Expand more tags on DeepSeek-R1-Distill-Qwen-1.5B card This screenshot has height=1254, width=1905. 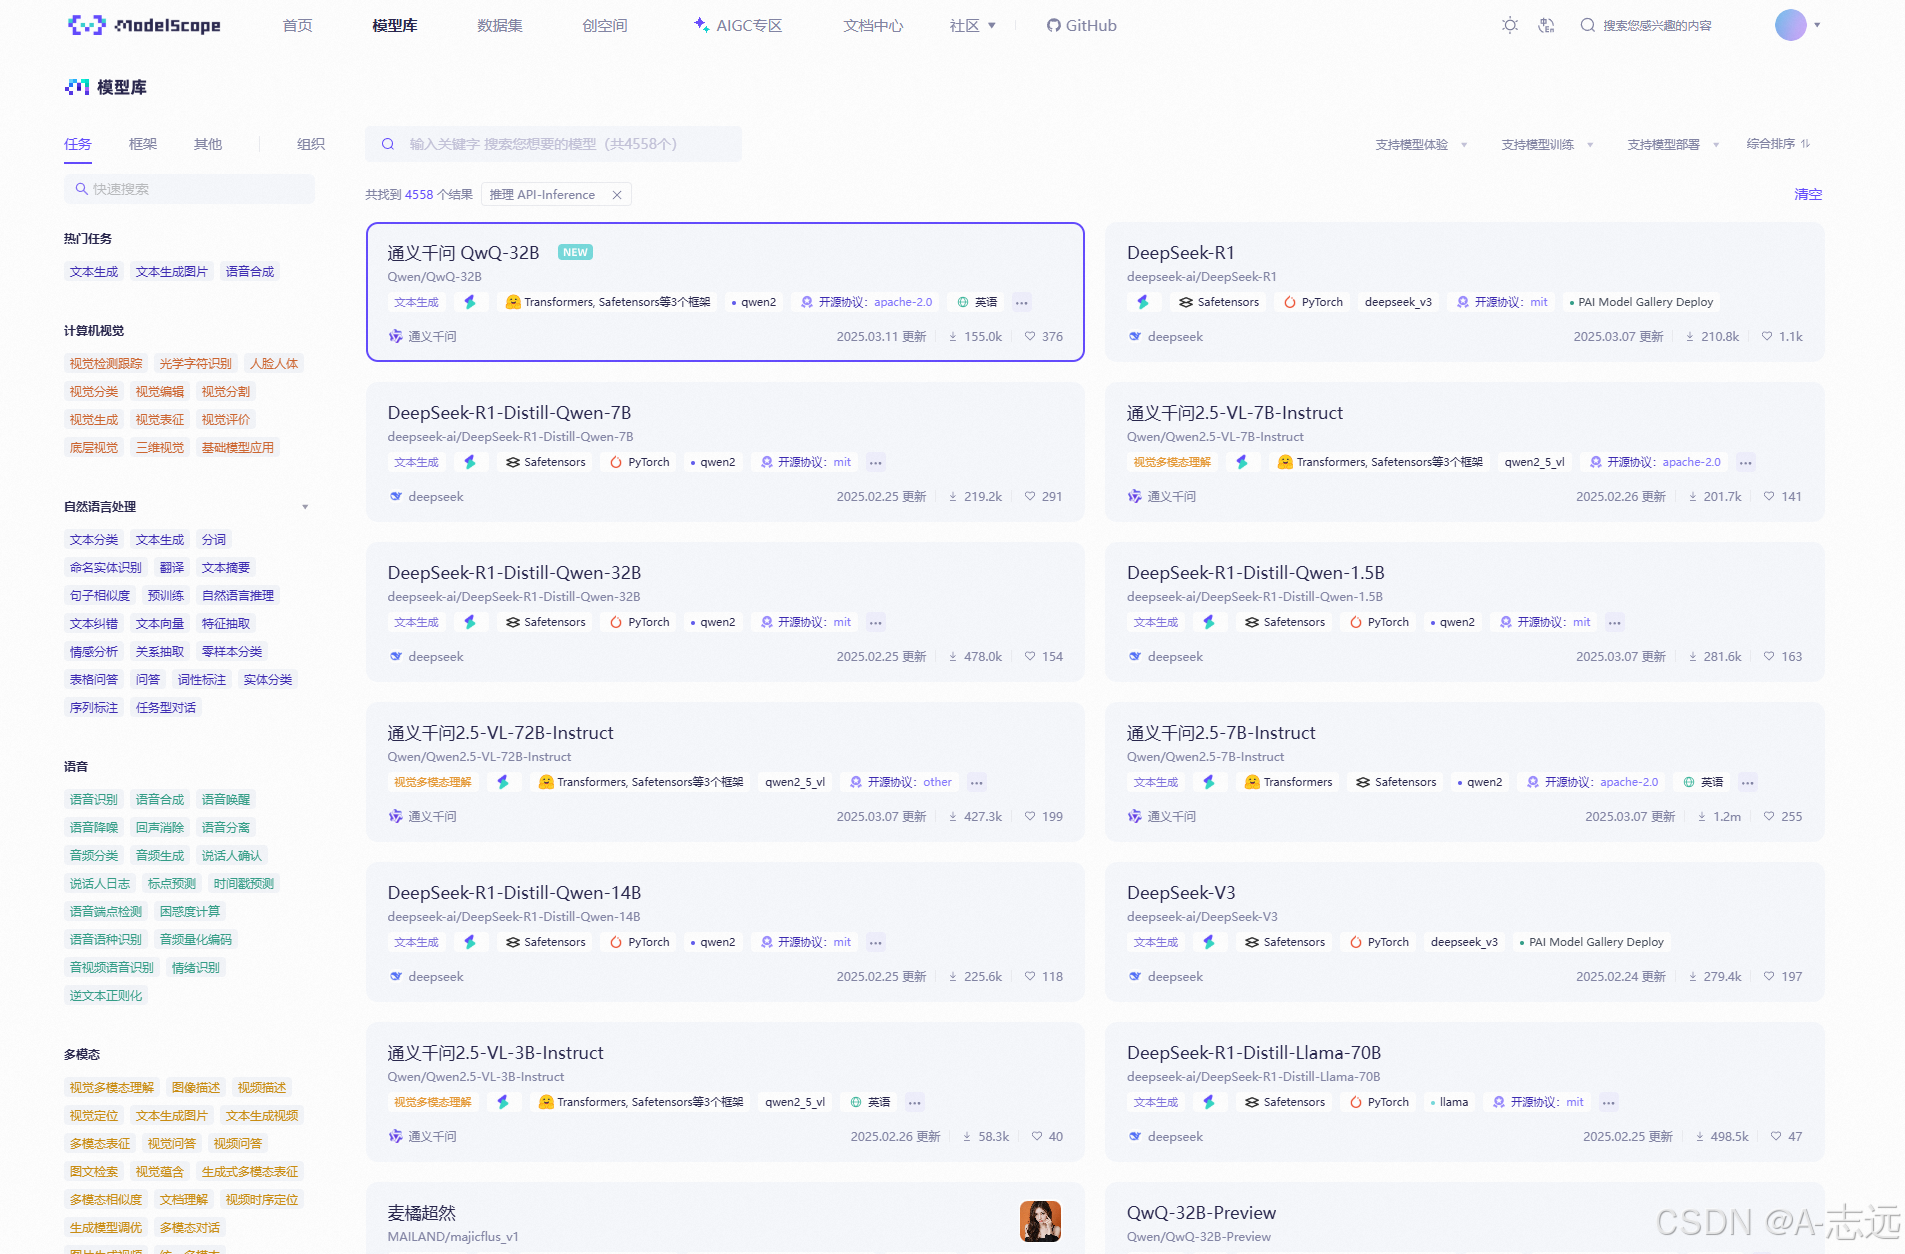[x=1614, y=622]
